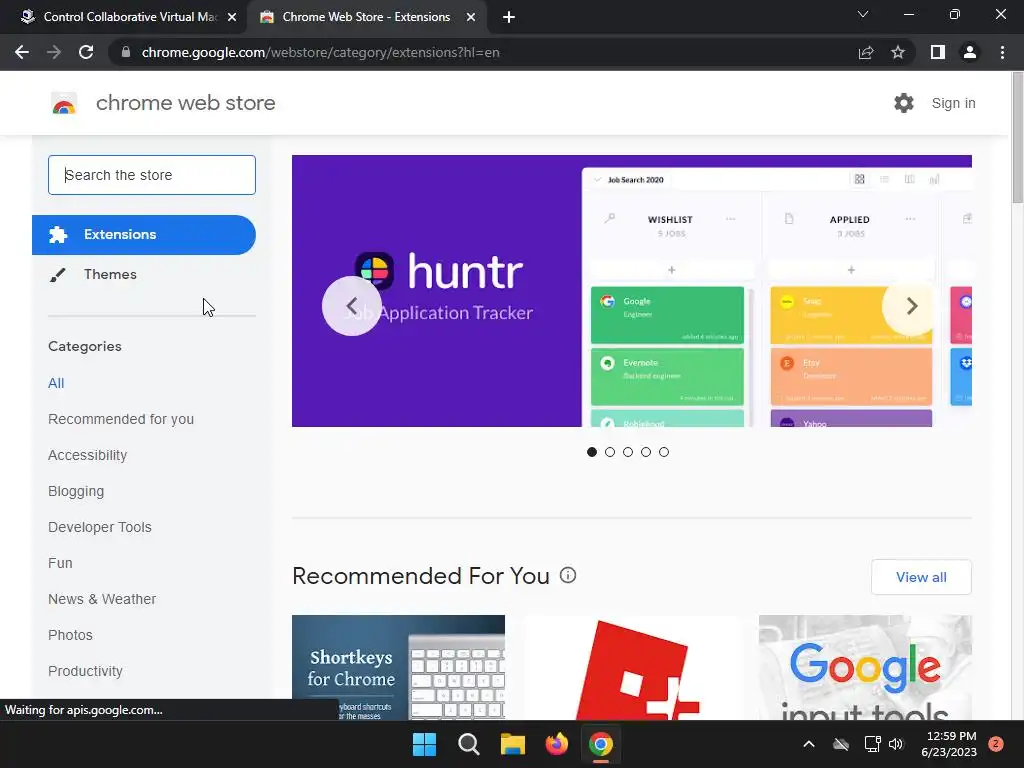Click the info icon beside Recommended For You
The image size is (1024, 768).
(568, 575)
